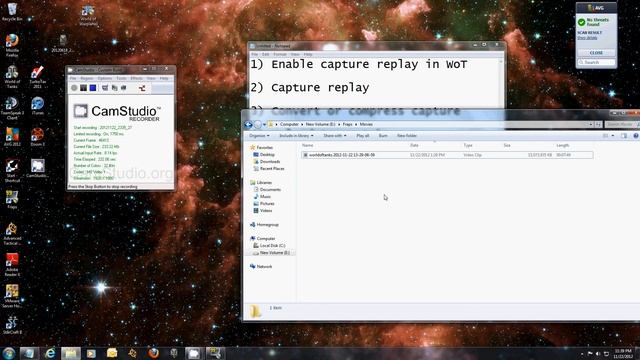
Task: Click Computer in the address breadcrumb
Action: [x=289, y=124]
